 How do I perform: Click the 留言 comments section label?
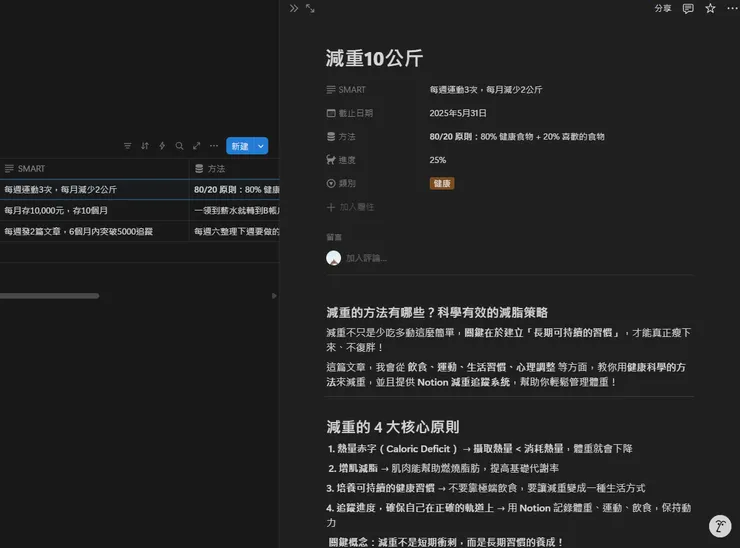334,237
